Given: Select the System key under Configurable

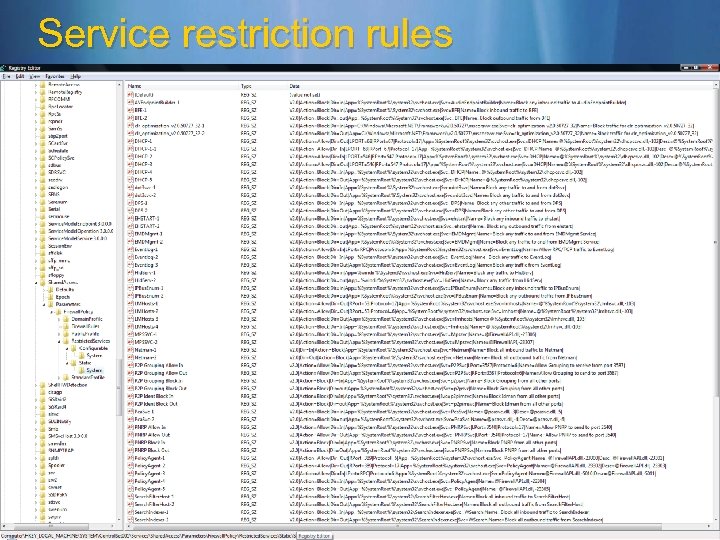Looking at the screenshot, I should point(94,355).
